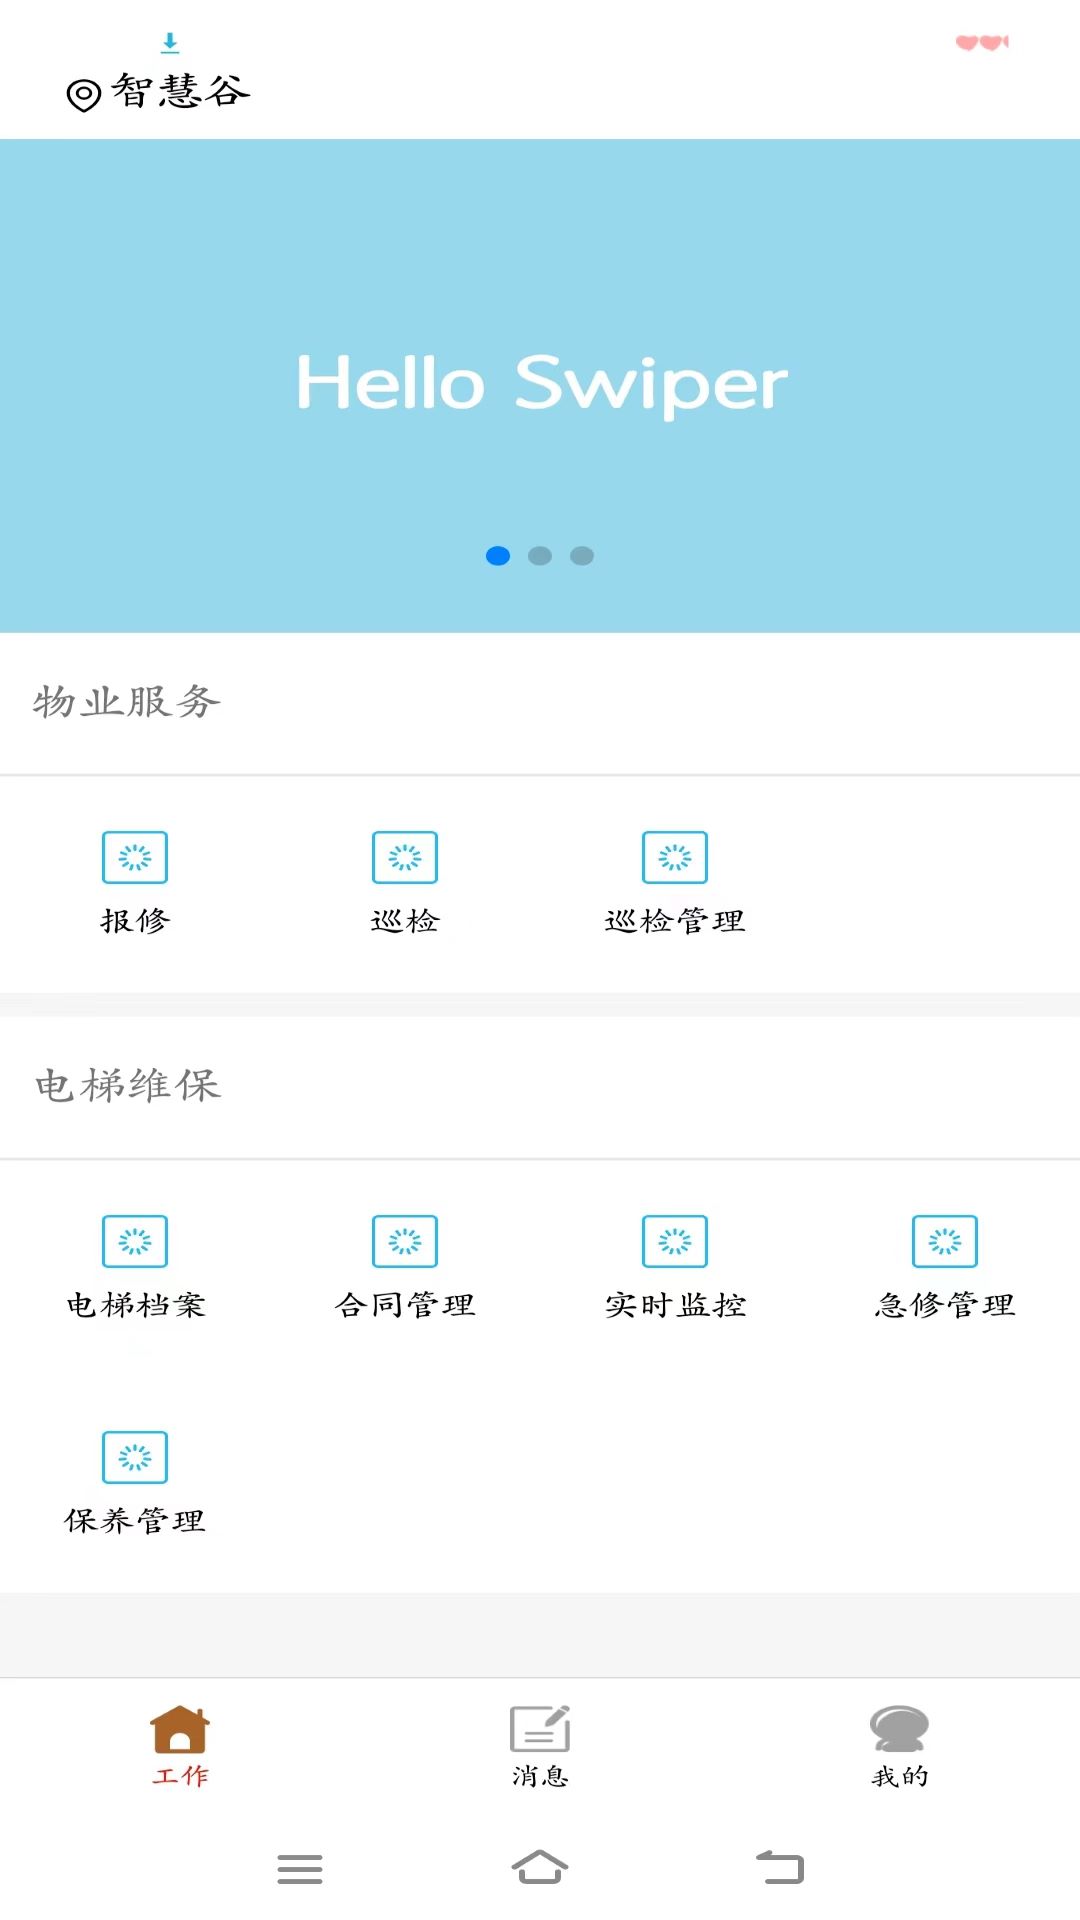The height and width of the screenshot is (1920, 1080).
Task: Open the 我的 profile tab
Action: click(x=899, y=1745)
